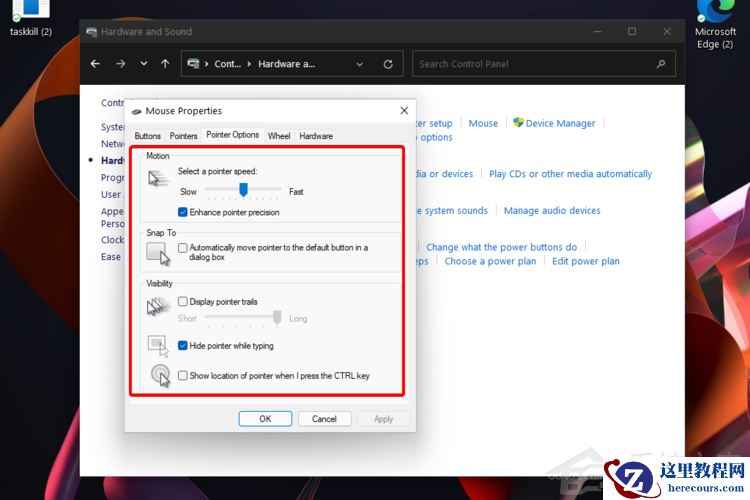
Task: Enable Show location of pointer with CTRL
Action: (182, 376)
